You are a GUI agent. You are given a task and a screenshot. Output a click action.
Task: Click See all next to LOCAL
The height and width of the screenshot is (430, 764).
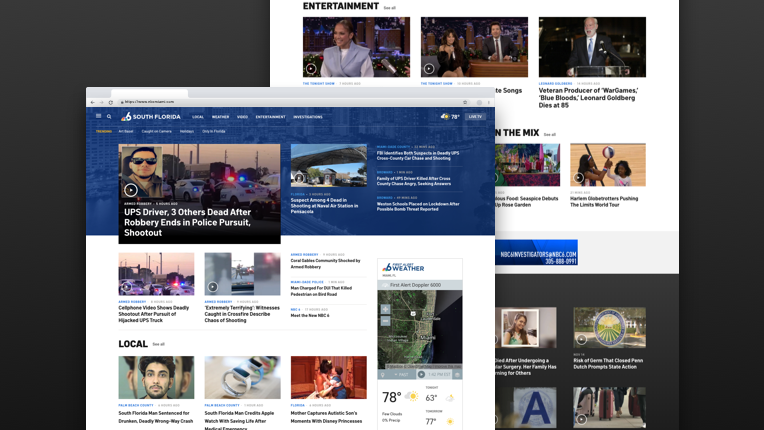tap(158, 344)
